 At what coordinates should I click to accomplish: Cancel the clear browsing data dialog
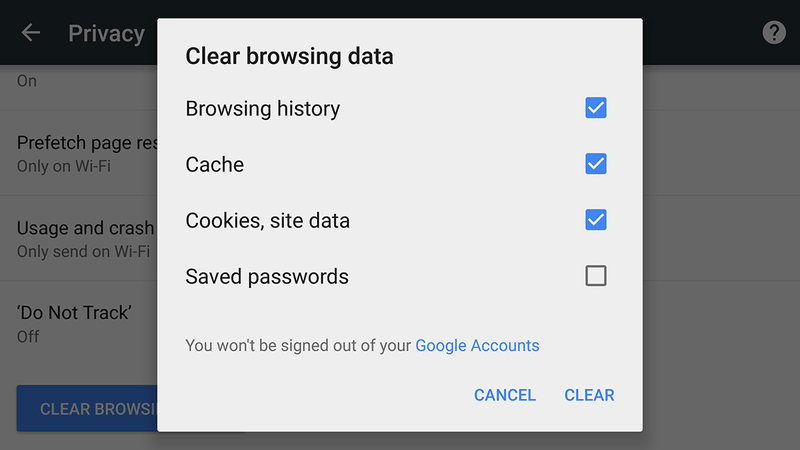pyautogui.click(x=505, y=395)
